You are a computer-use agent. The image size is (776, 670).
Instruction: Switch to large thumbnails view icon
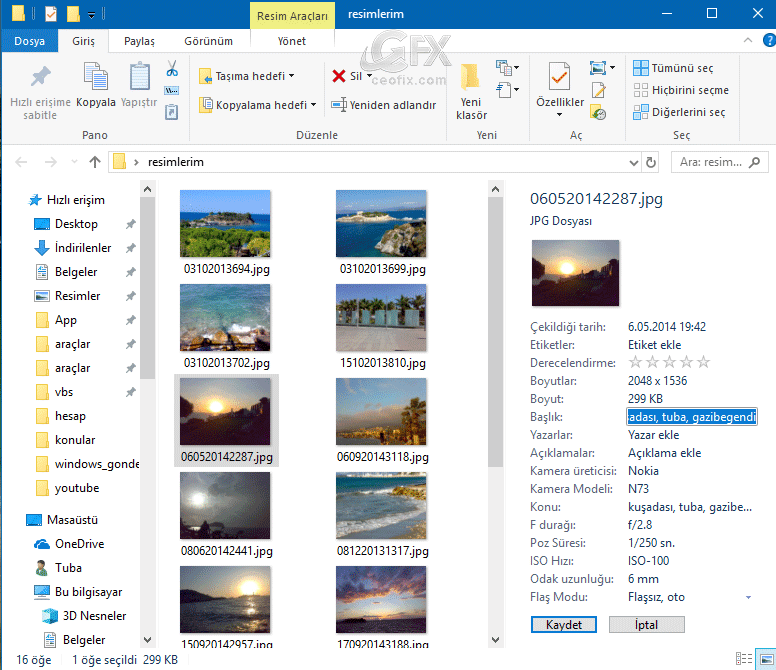click(767, 659)
